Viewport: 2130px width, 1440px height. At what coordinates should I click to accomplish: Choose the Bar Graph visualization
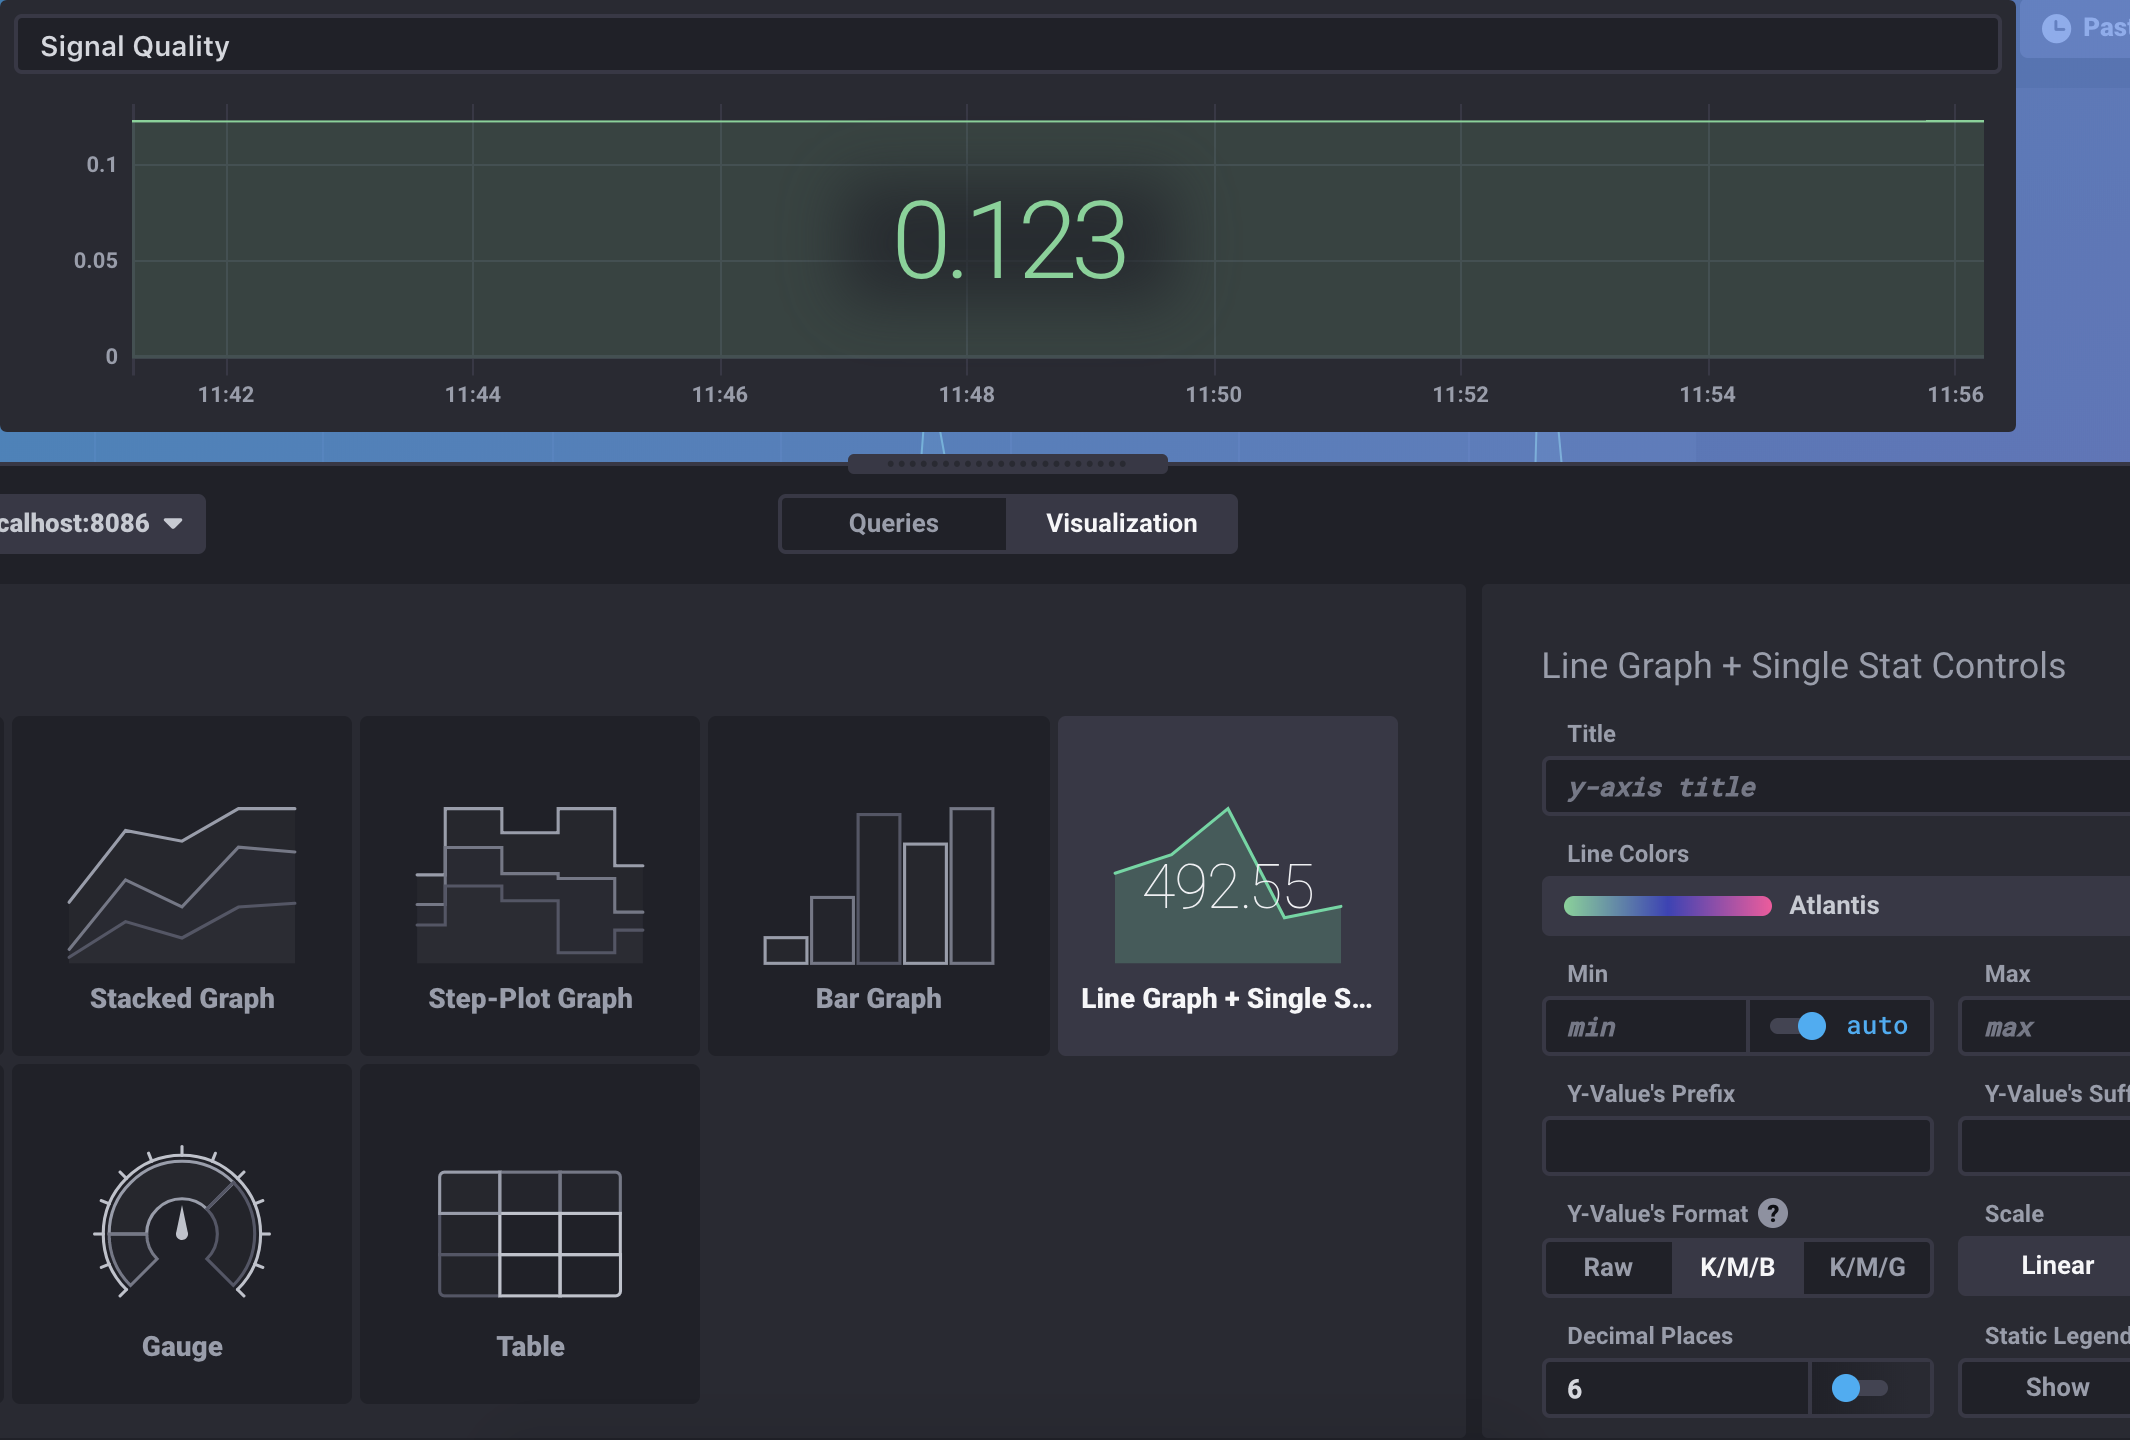pos(877,885)
